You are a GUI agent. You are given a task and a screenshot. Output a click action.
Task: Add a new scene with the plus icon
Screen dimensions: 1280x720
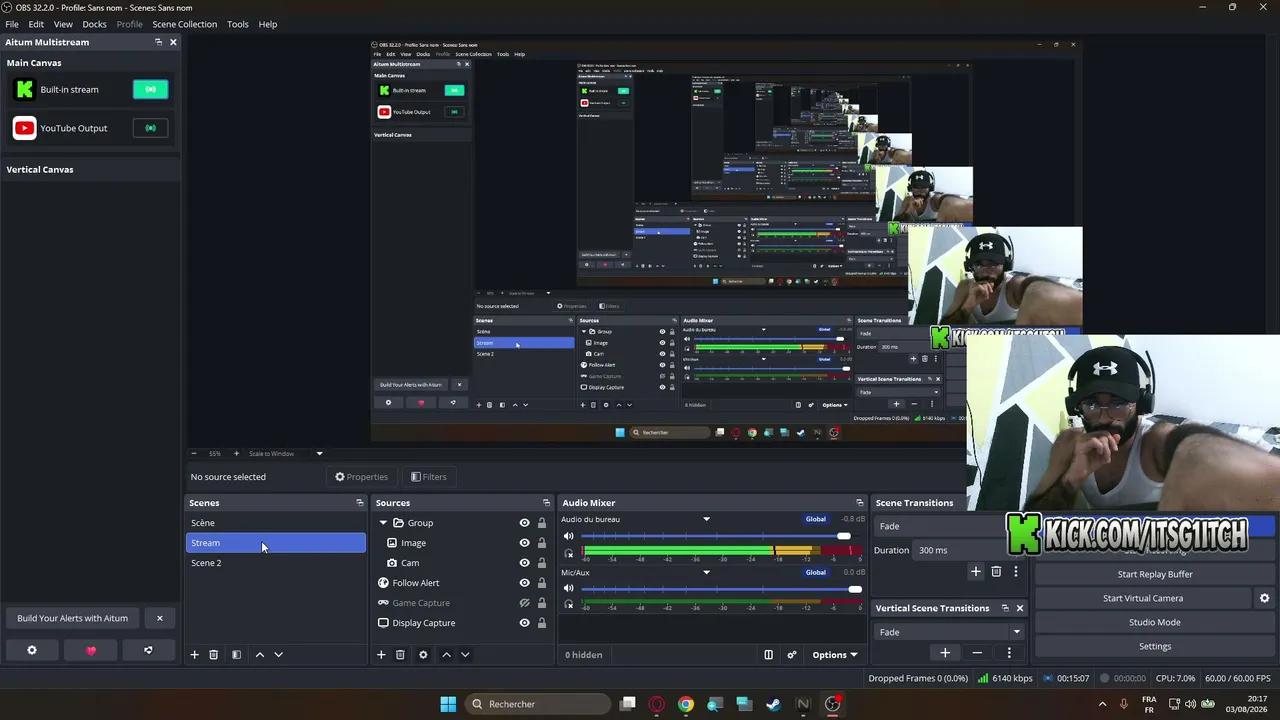[195, 655]
